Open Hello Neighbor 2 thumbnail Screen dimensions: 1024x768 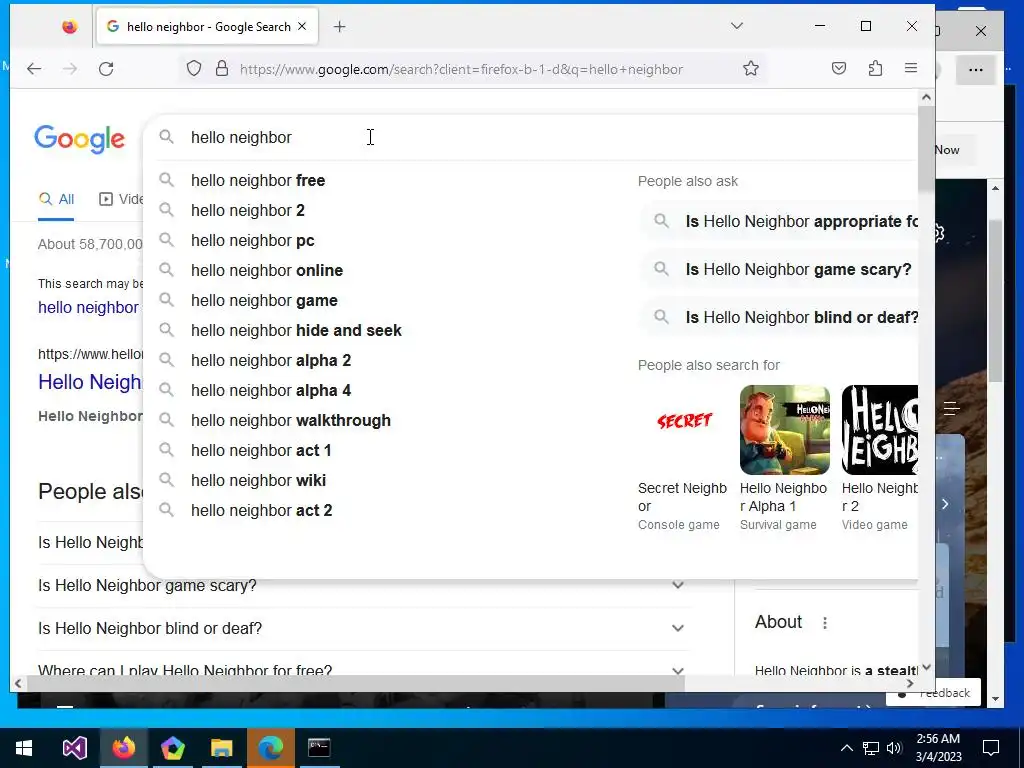(x=880, y=430)
